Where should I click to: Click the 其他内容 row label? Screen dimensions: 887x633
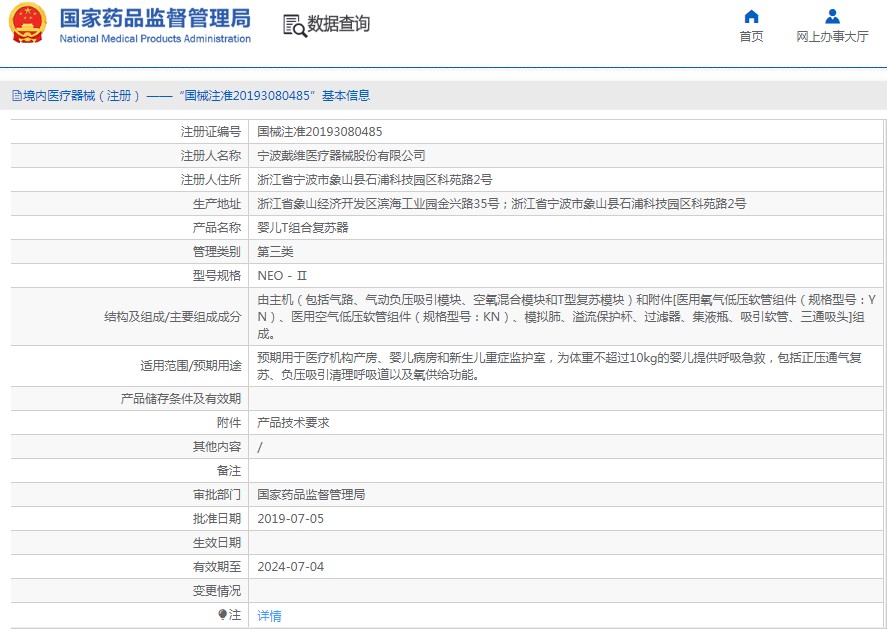[x=217, y=447]
